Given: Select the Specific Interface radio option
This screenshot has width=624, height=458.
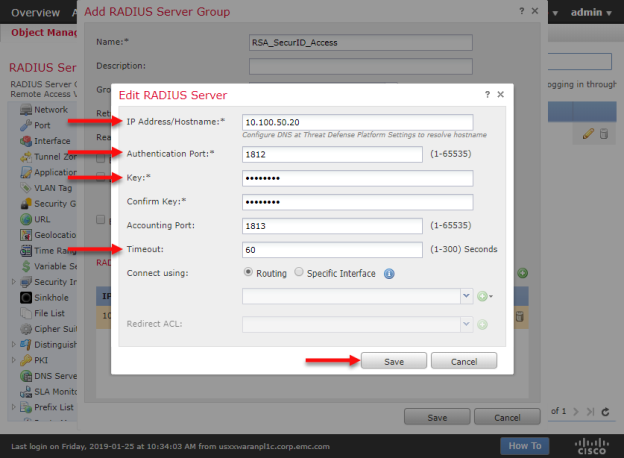Looking at the screenshot, I should [x=300, y=273].
